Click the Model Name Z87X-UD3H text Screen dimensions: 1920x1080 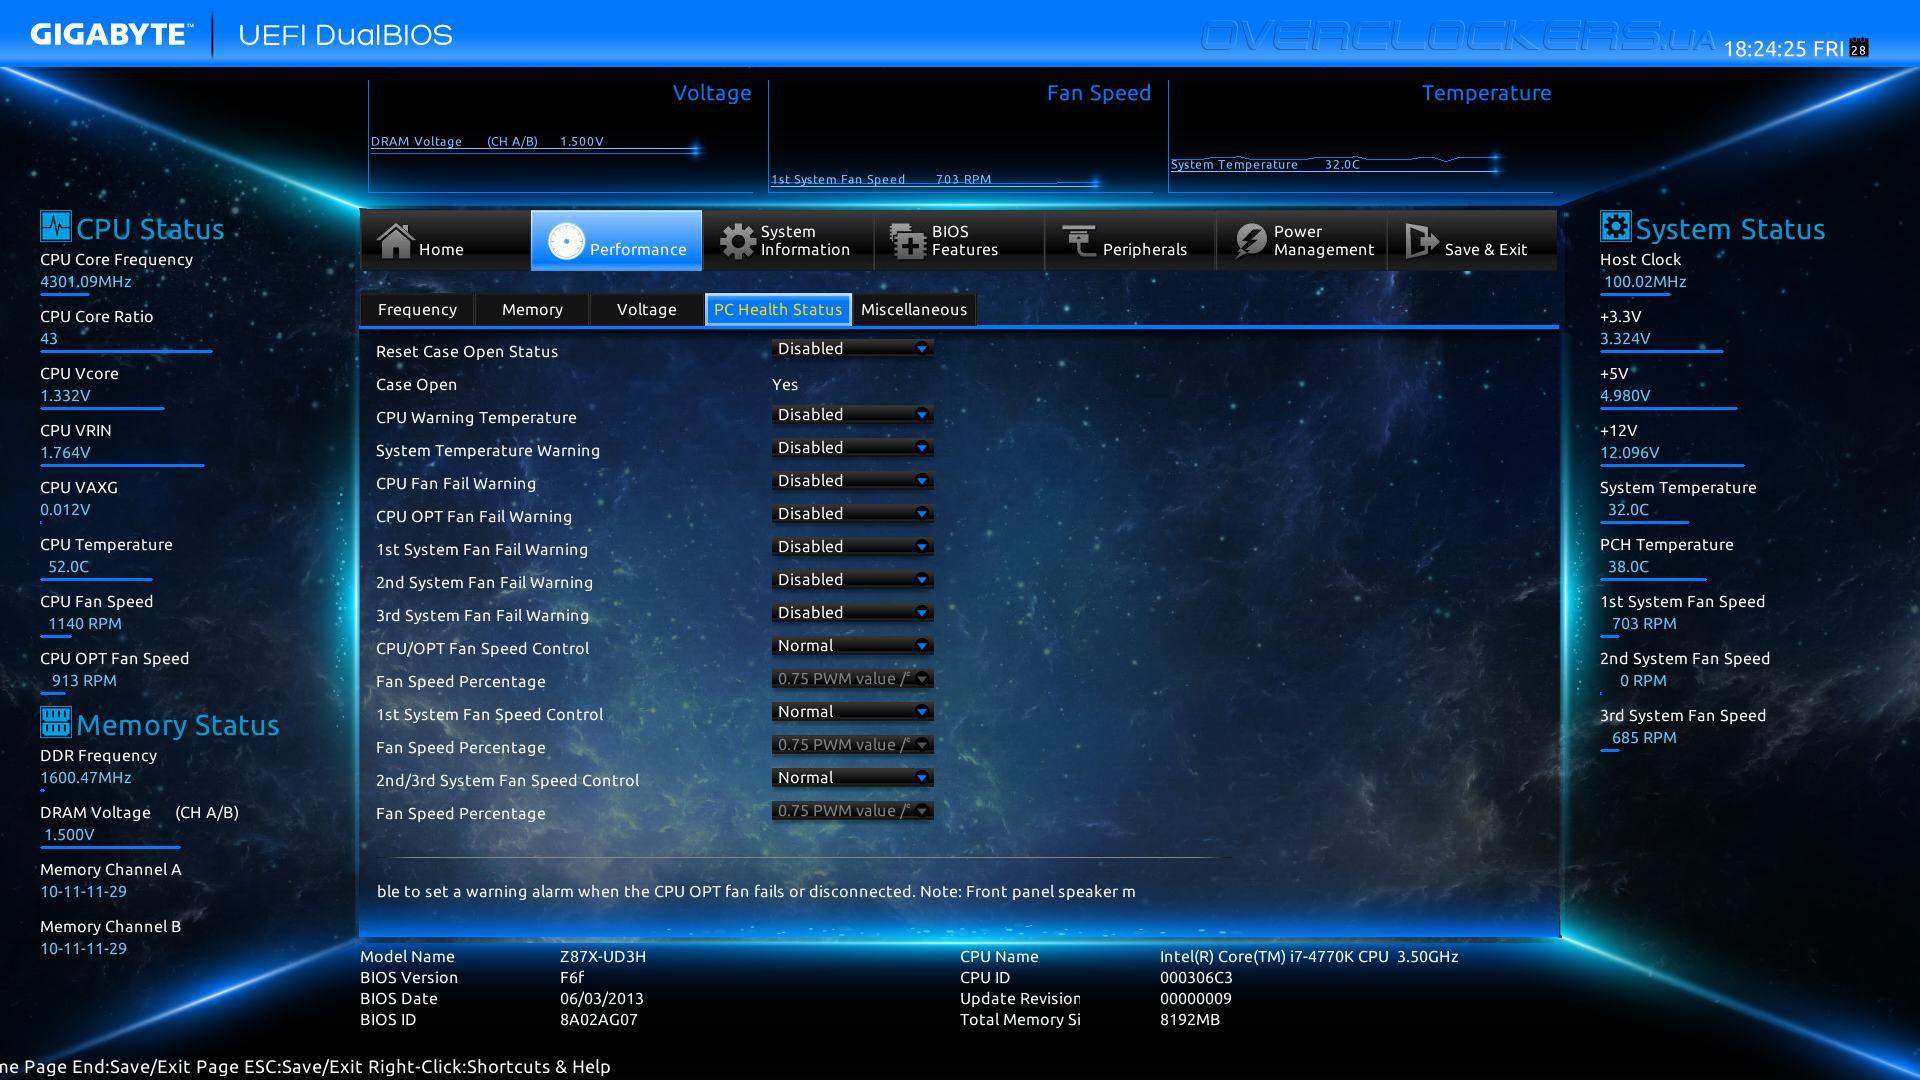point(603,957)
